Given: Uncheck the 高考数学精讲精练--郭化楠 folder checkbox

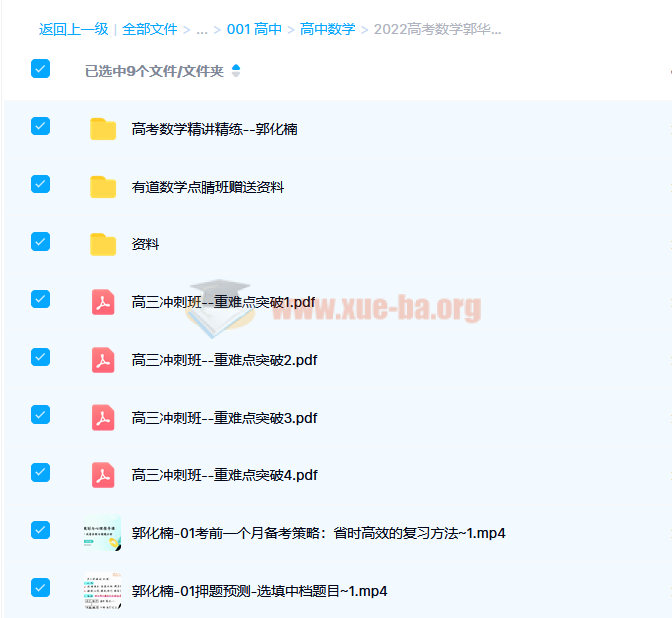Looking at the screenshot, I should coord(40,126).
